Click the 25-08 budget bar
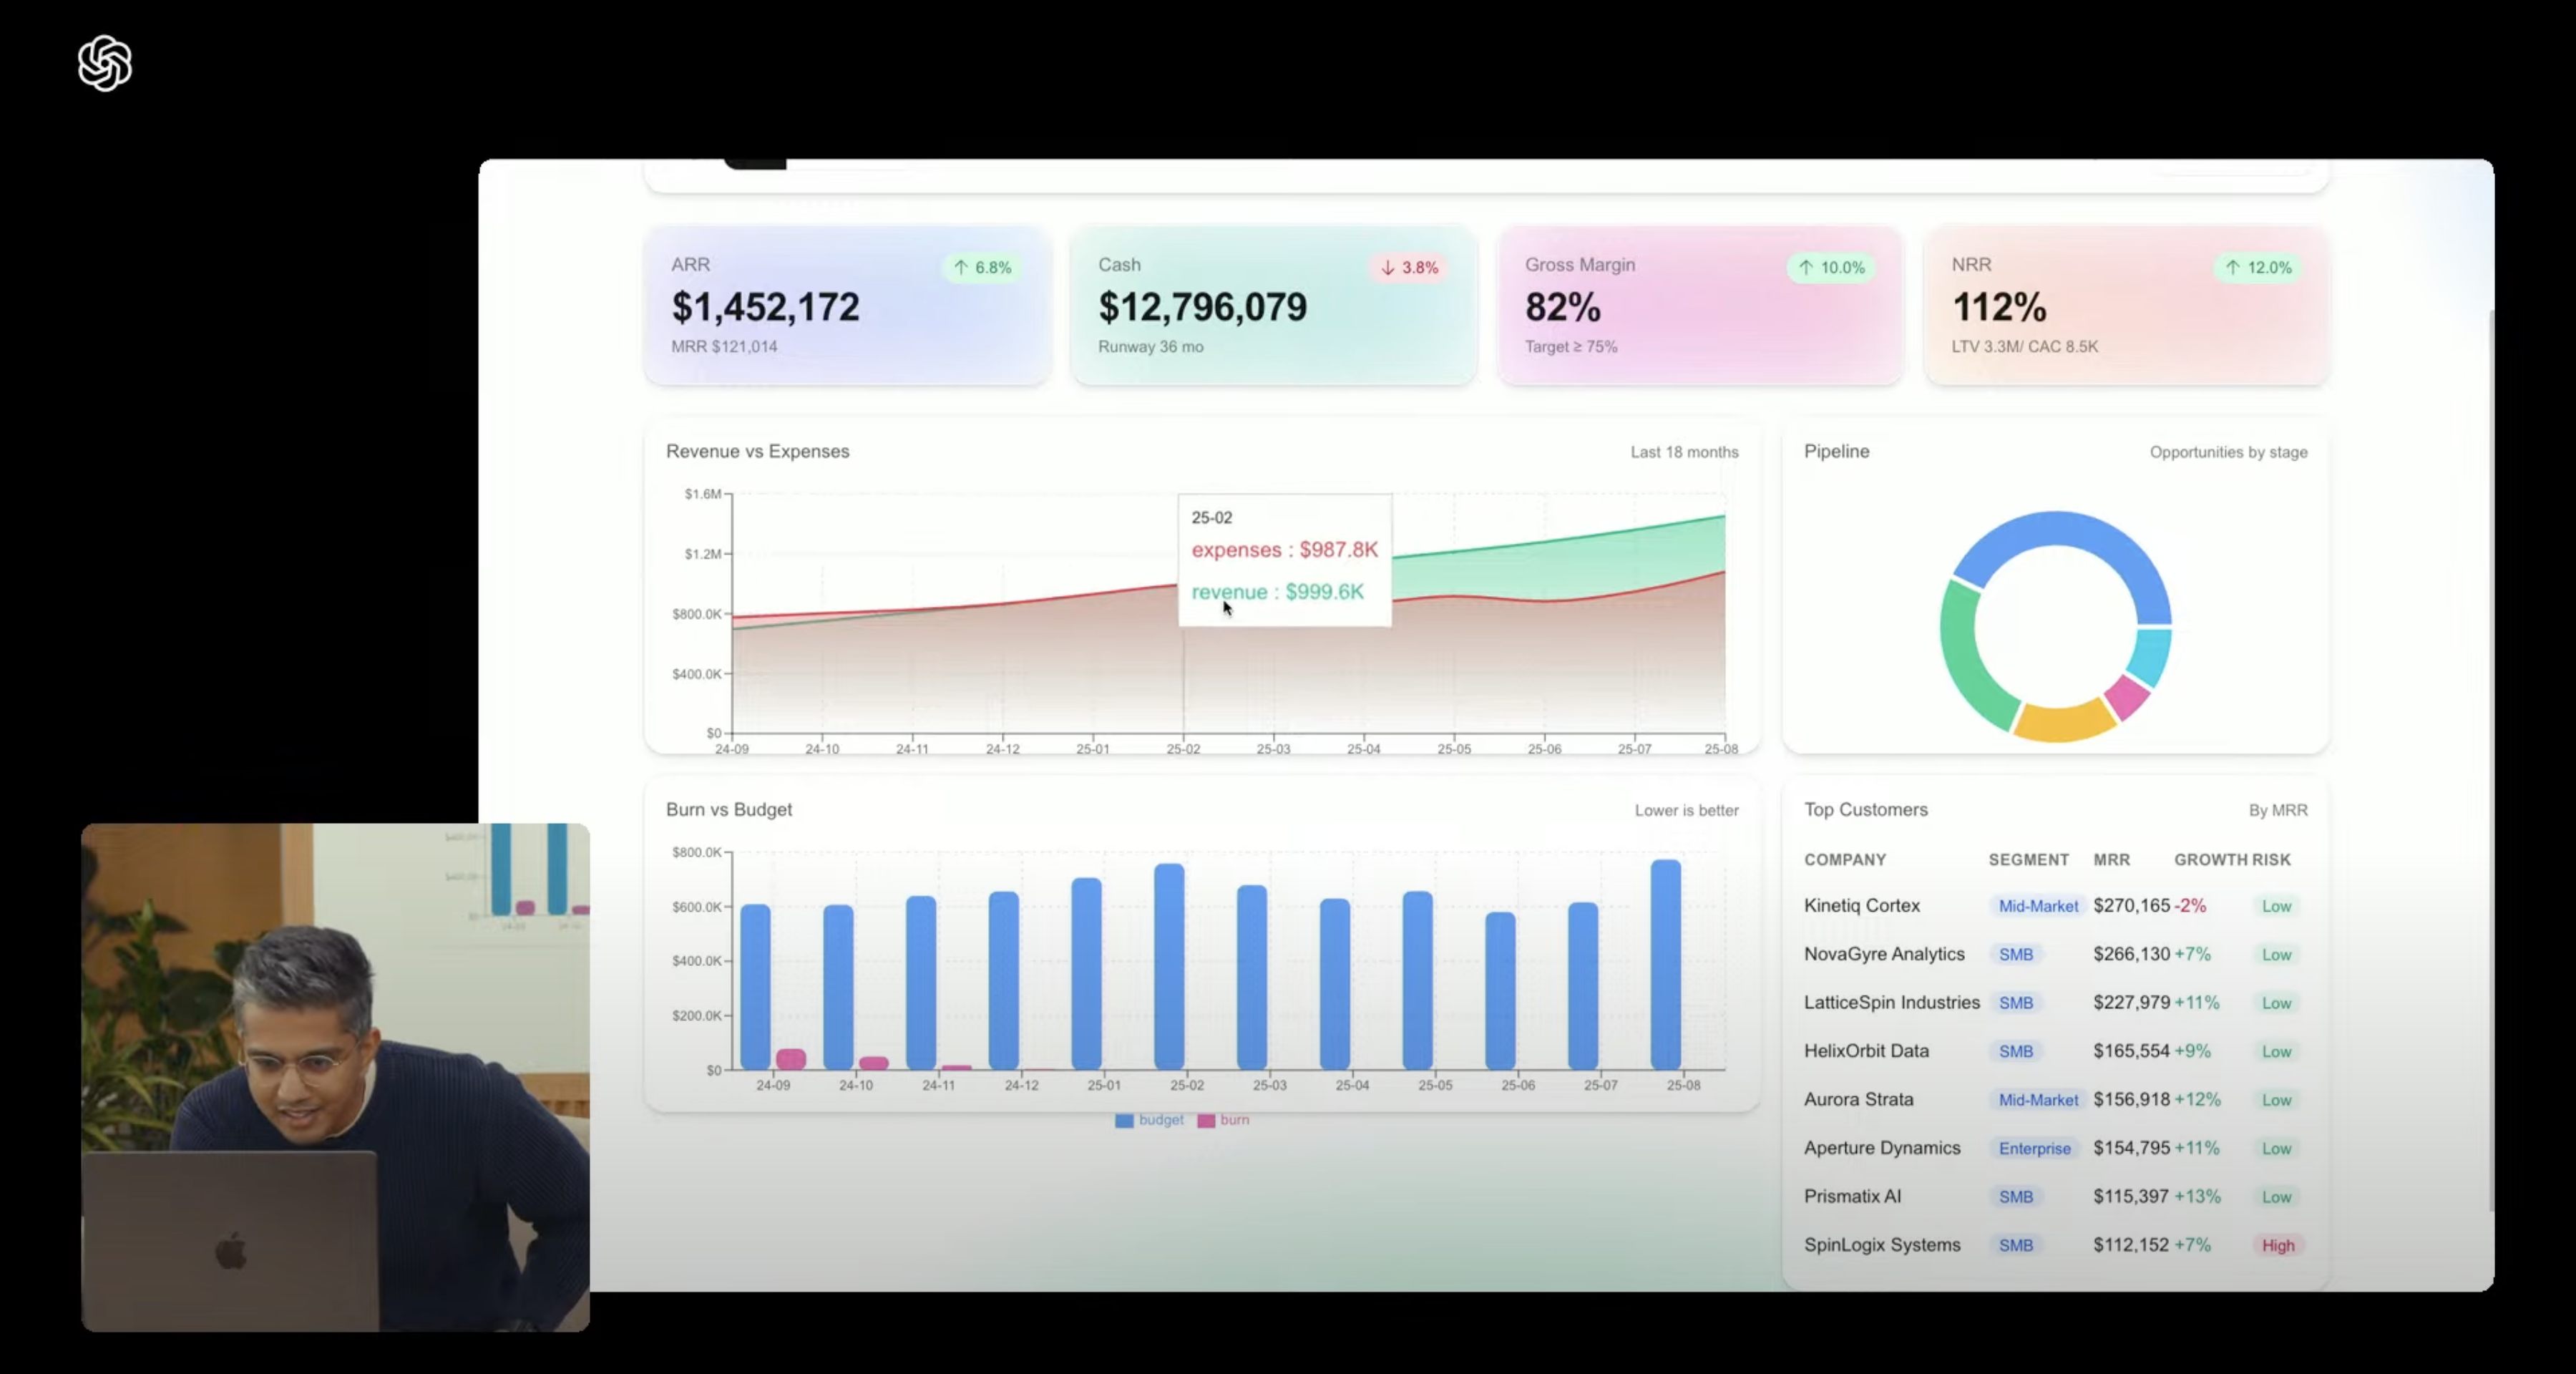The width and height of the screenshot is (2576, 1374). pos(1665,965)
